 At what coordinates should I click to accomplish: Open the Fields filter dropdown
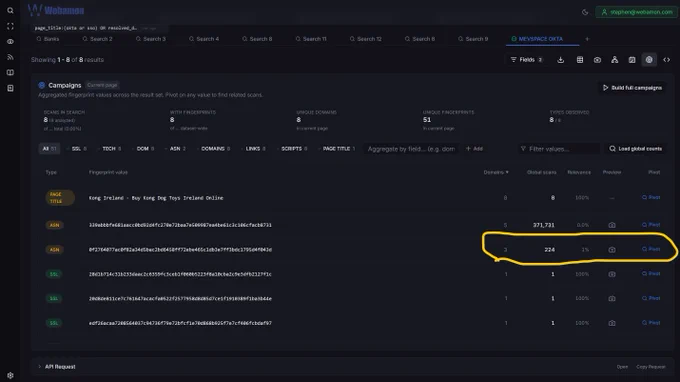[526, 60]
